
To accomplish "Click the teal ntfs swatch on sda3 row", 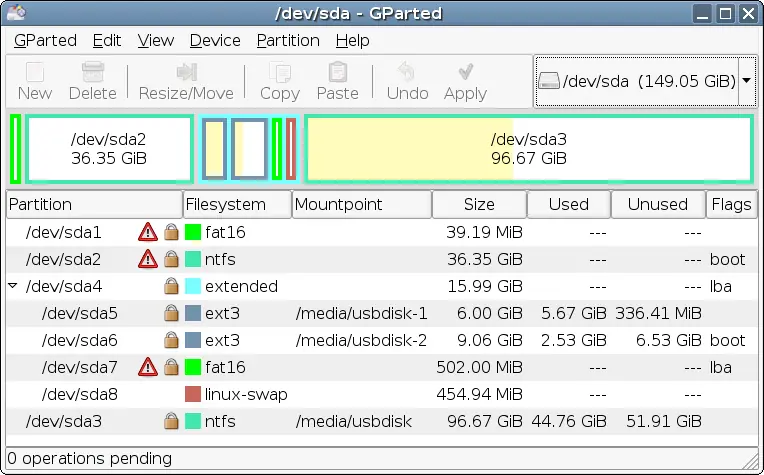I will pos(193,421).
